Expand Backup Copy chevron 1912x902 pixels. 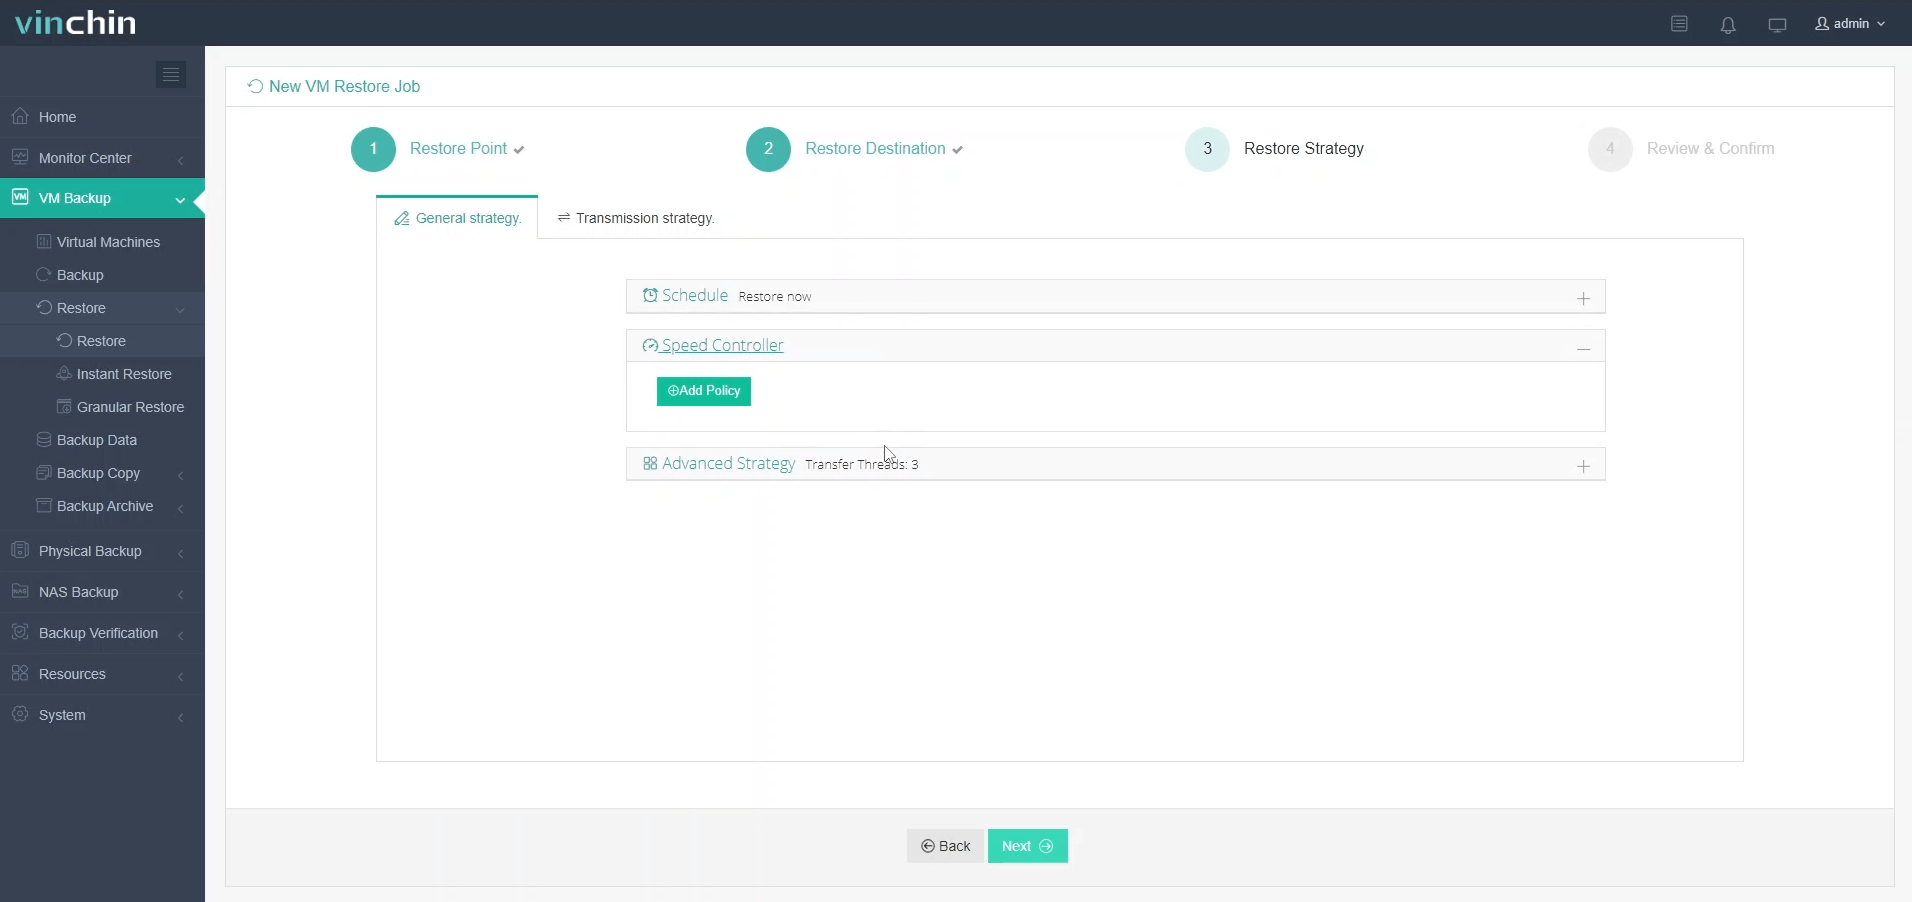pyautogui.click(x=181, y=474)
